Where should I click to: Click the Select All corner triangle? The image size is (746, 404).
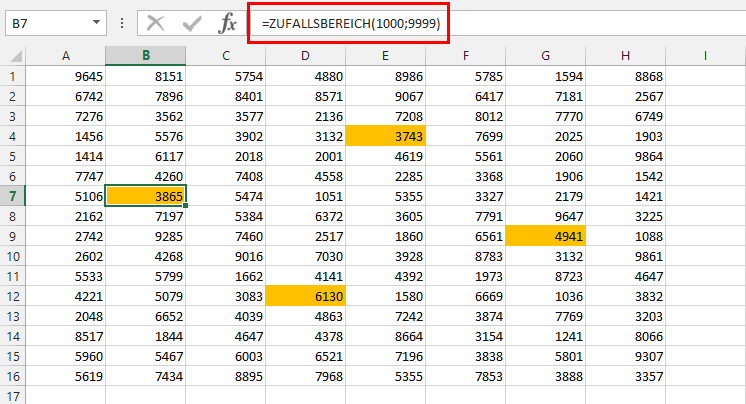[x=12, y=55]
